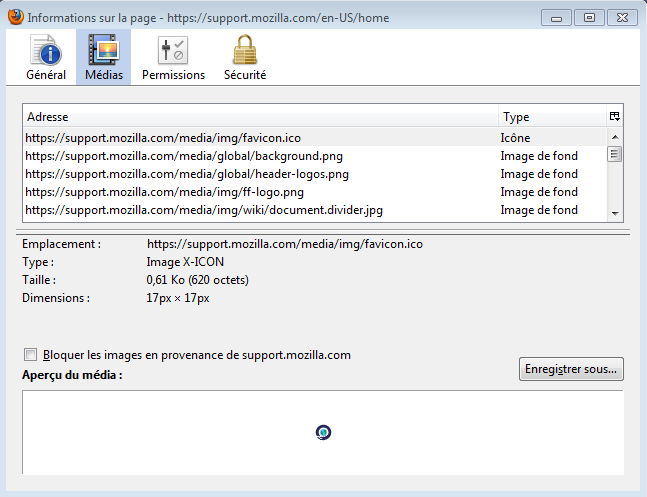Click the Firefox icon in title bar

point(16,17)
